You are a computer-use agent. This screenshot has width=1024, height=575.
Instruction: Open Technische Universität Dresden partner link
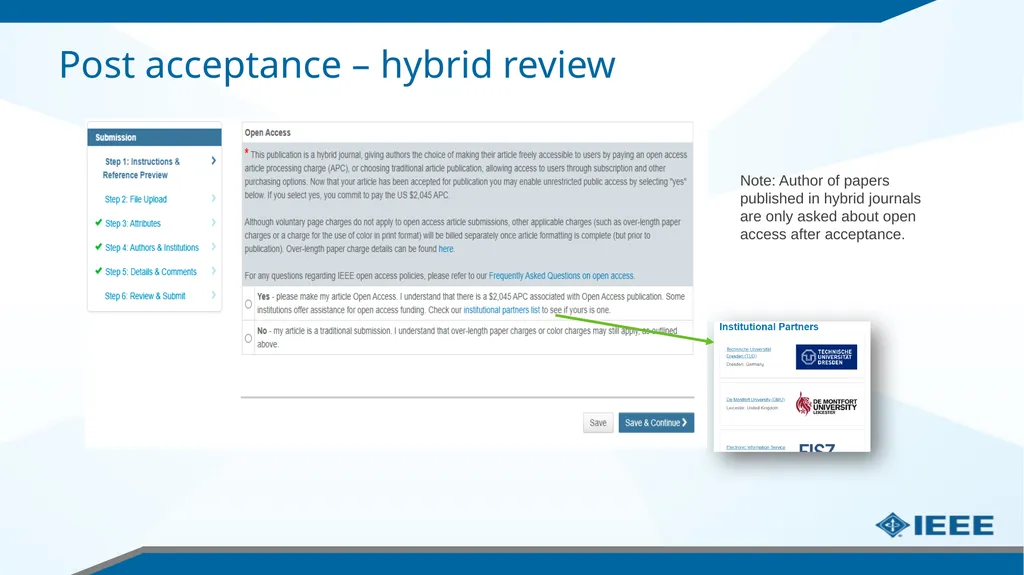(748, 353)
